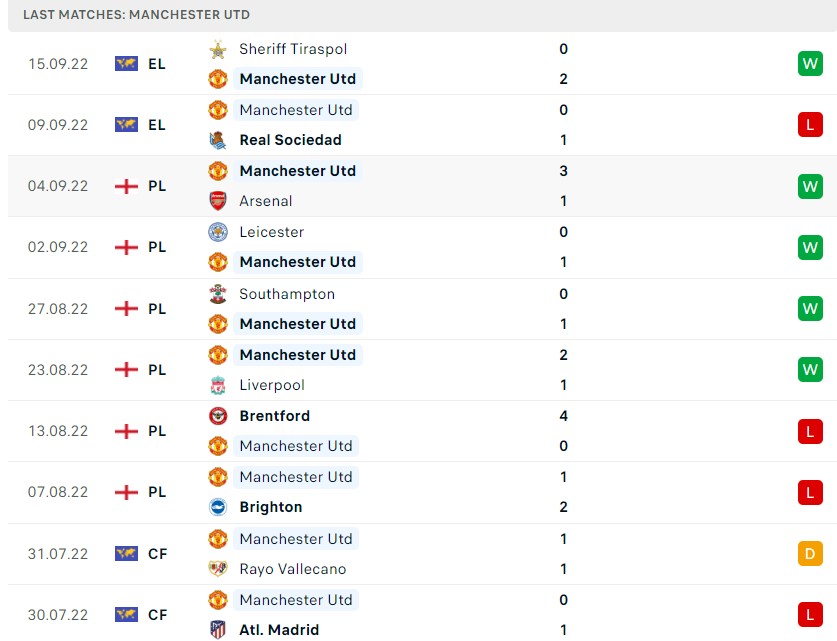Click the orange D badge for Rayo Vallecano match
Screen dimensions: 837x641
tap(809, 554)
